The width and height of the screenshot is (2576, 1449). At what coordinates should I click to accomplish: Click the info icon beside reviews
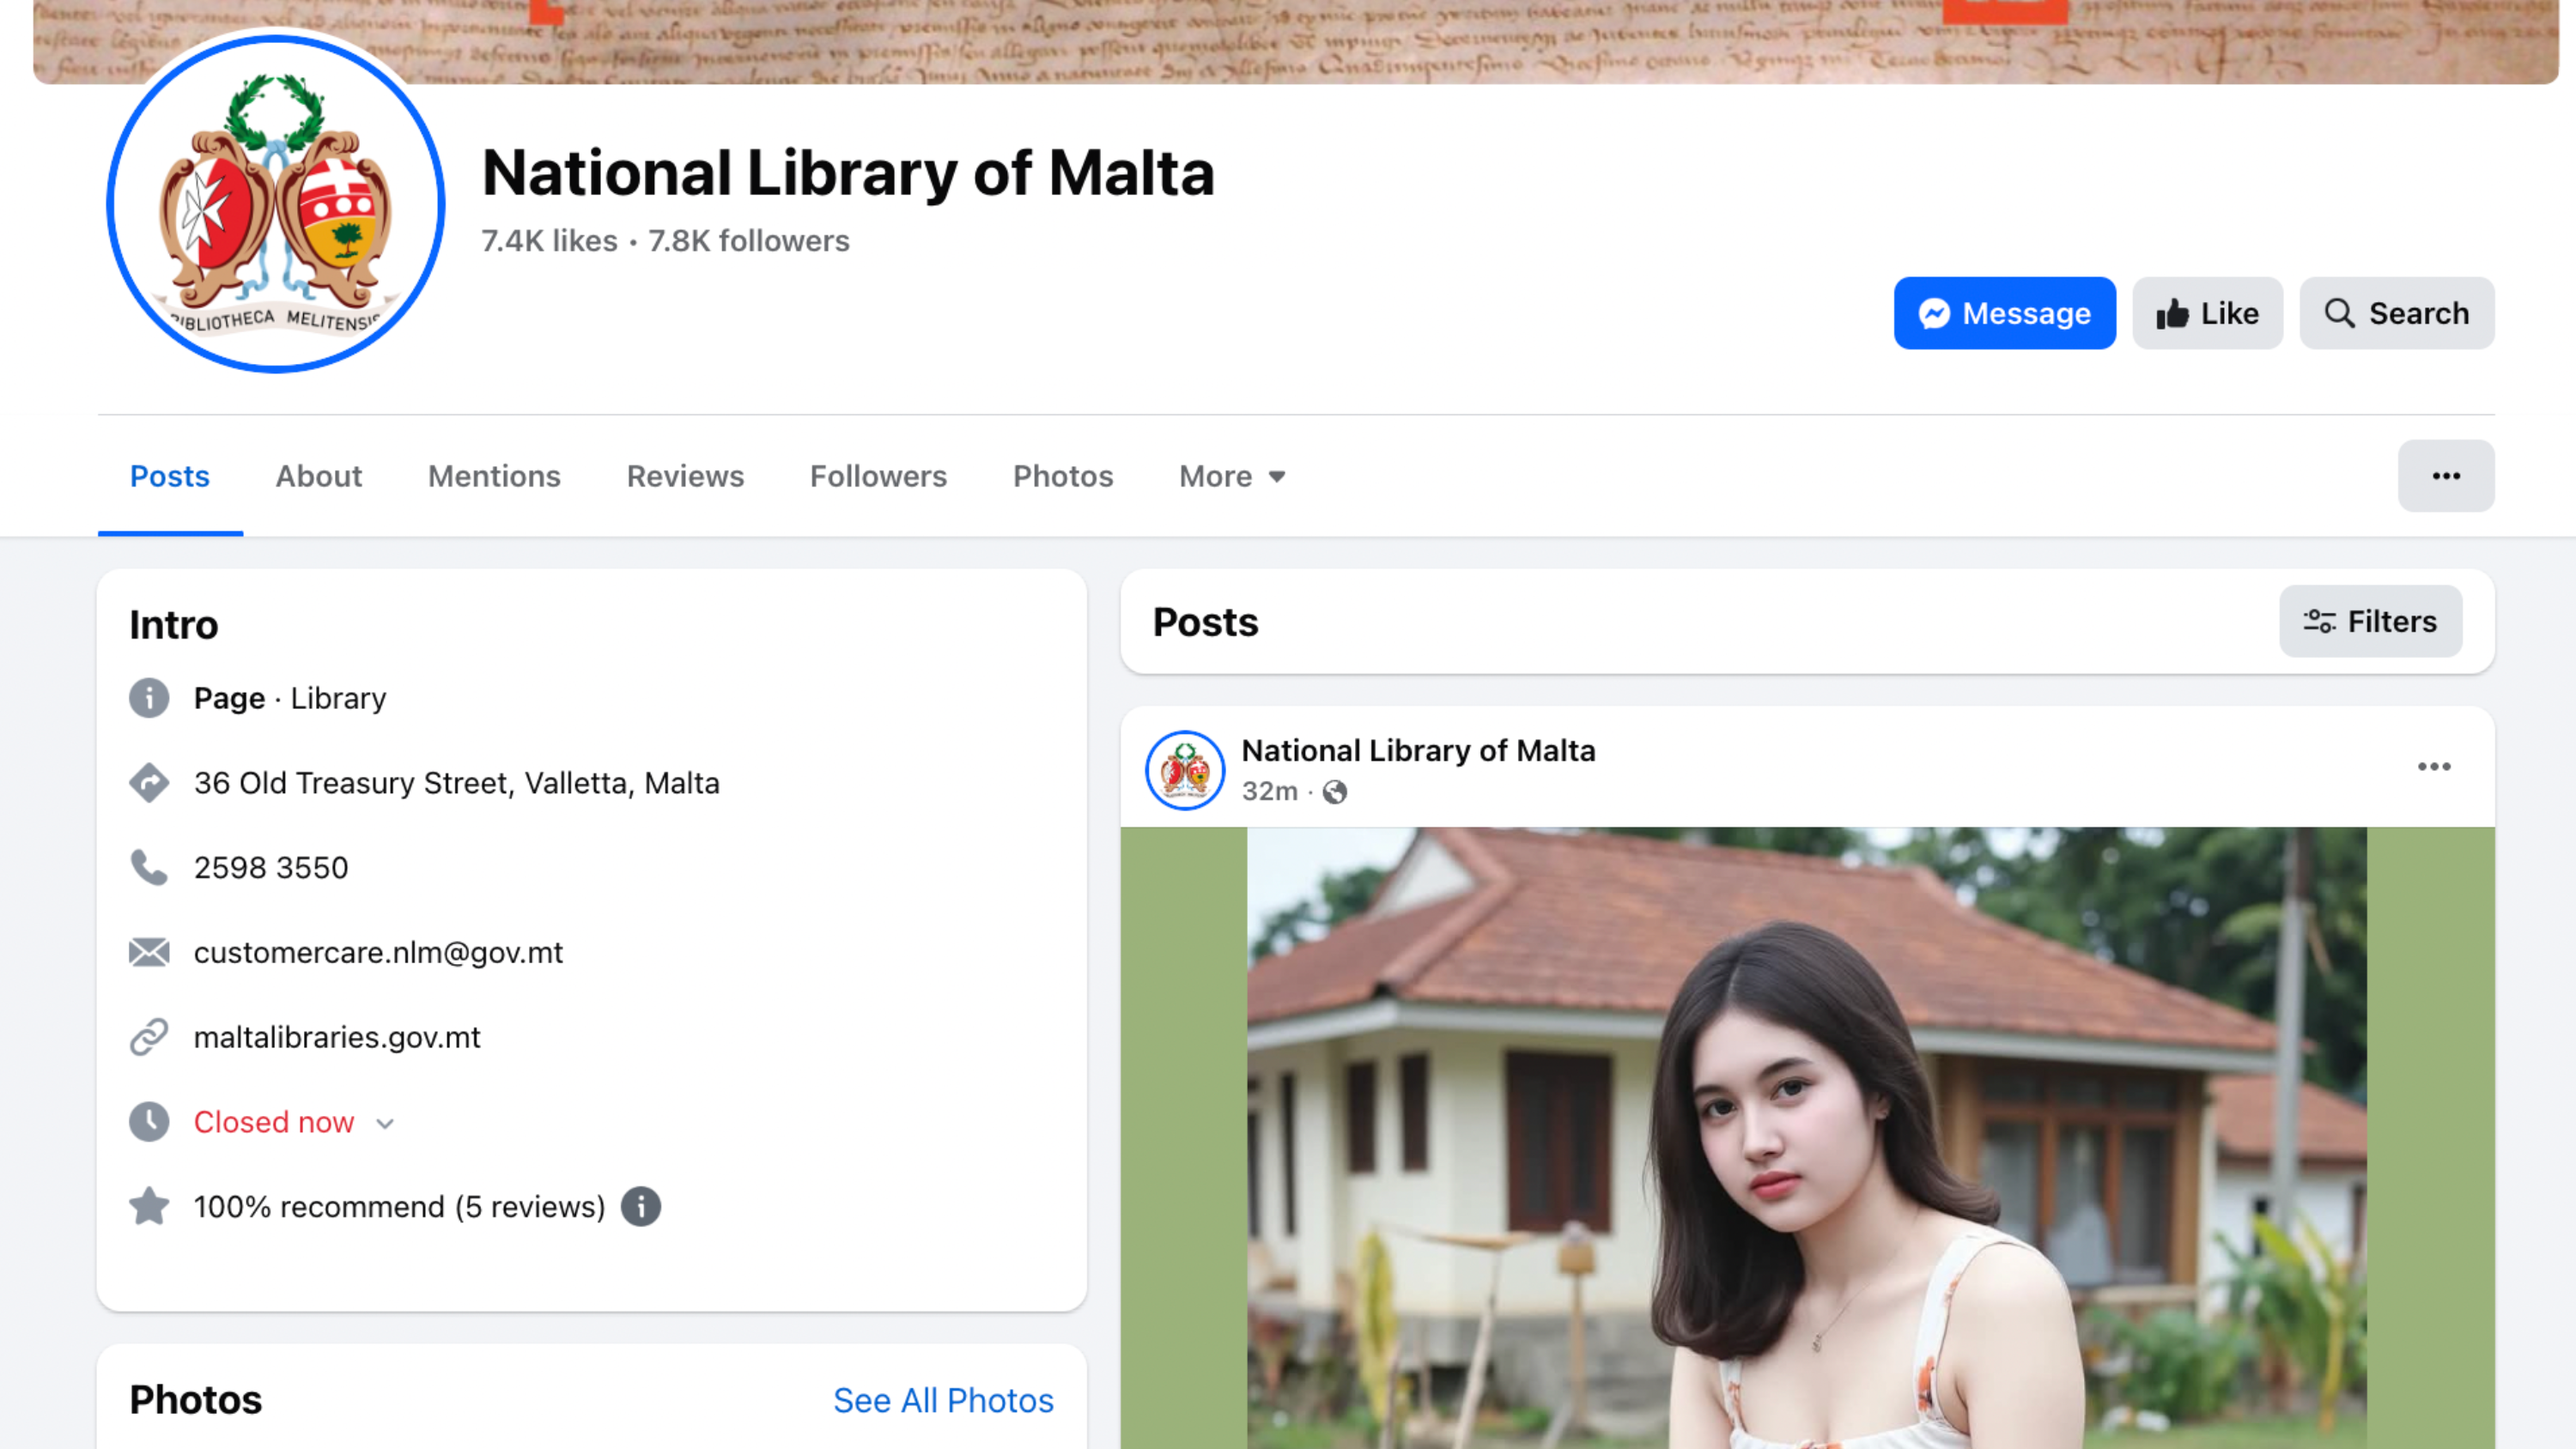point(641,1207)
